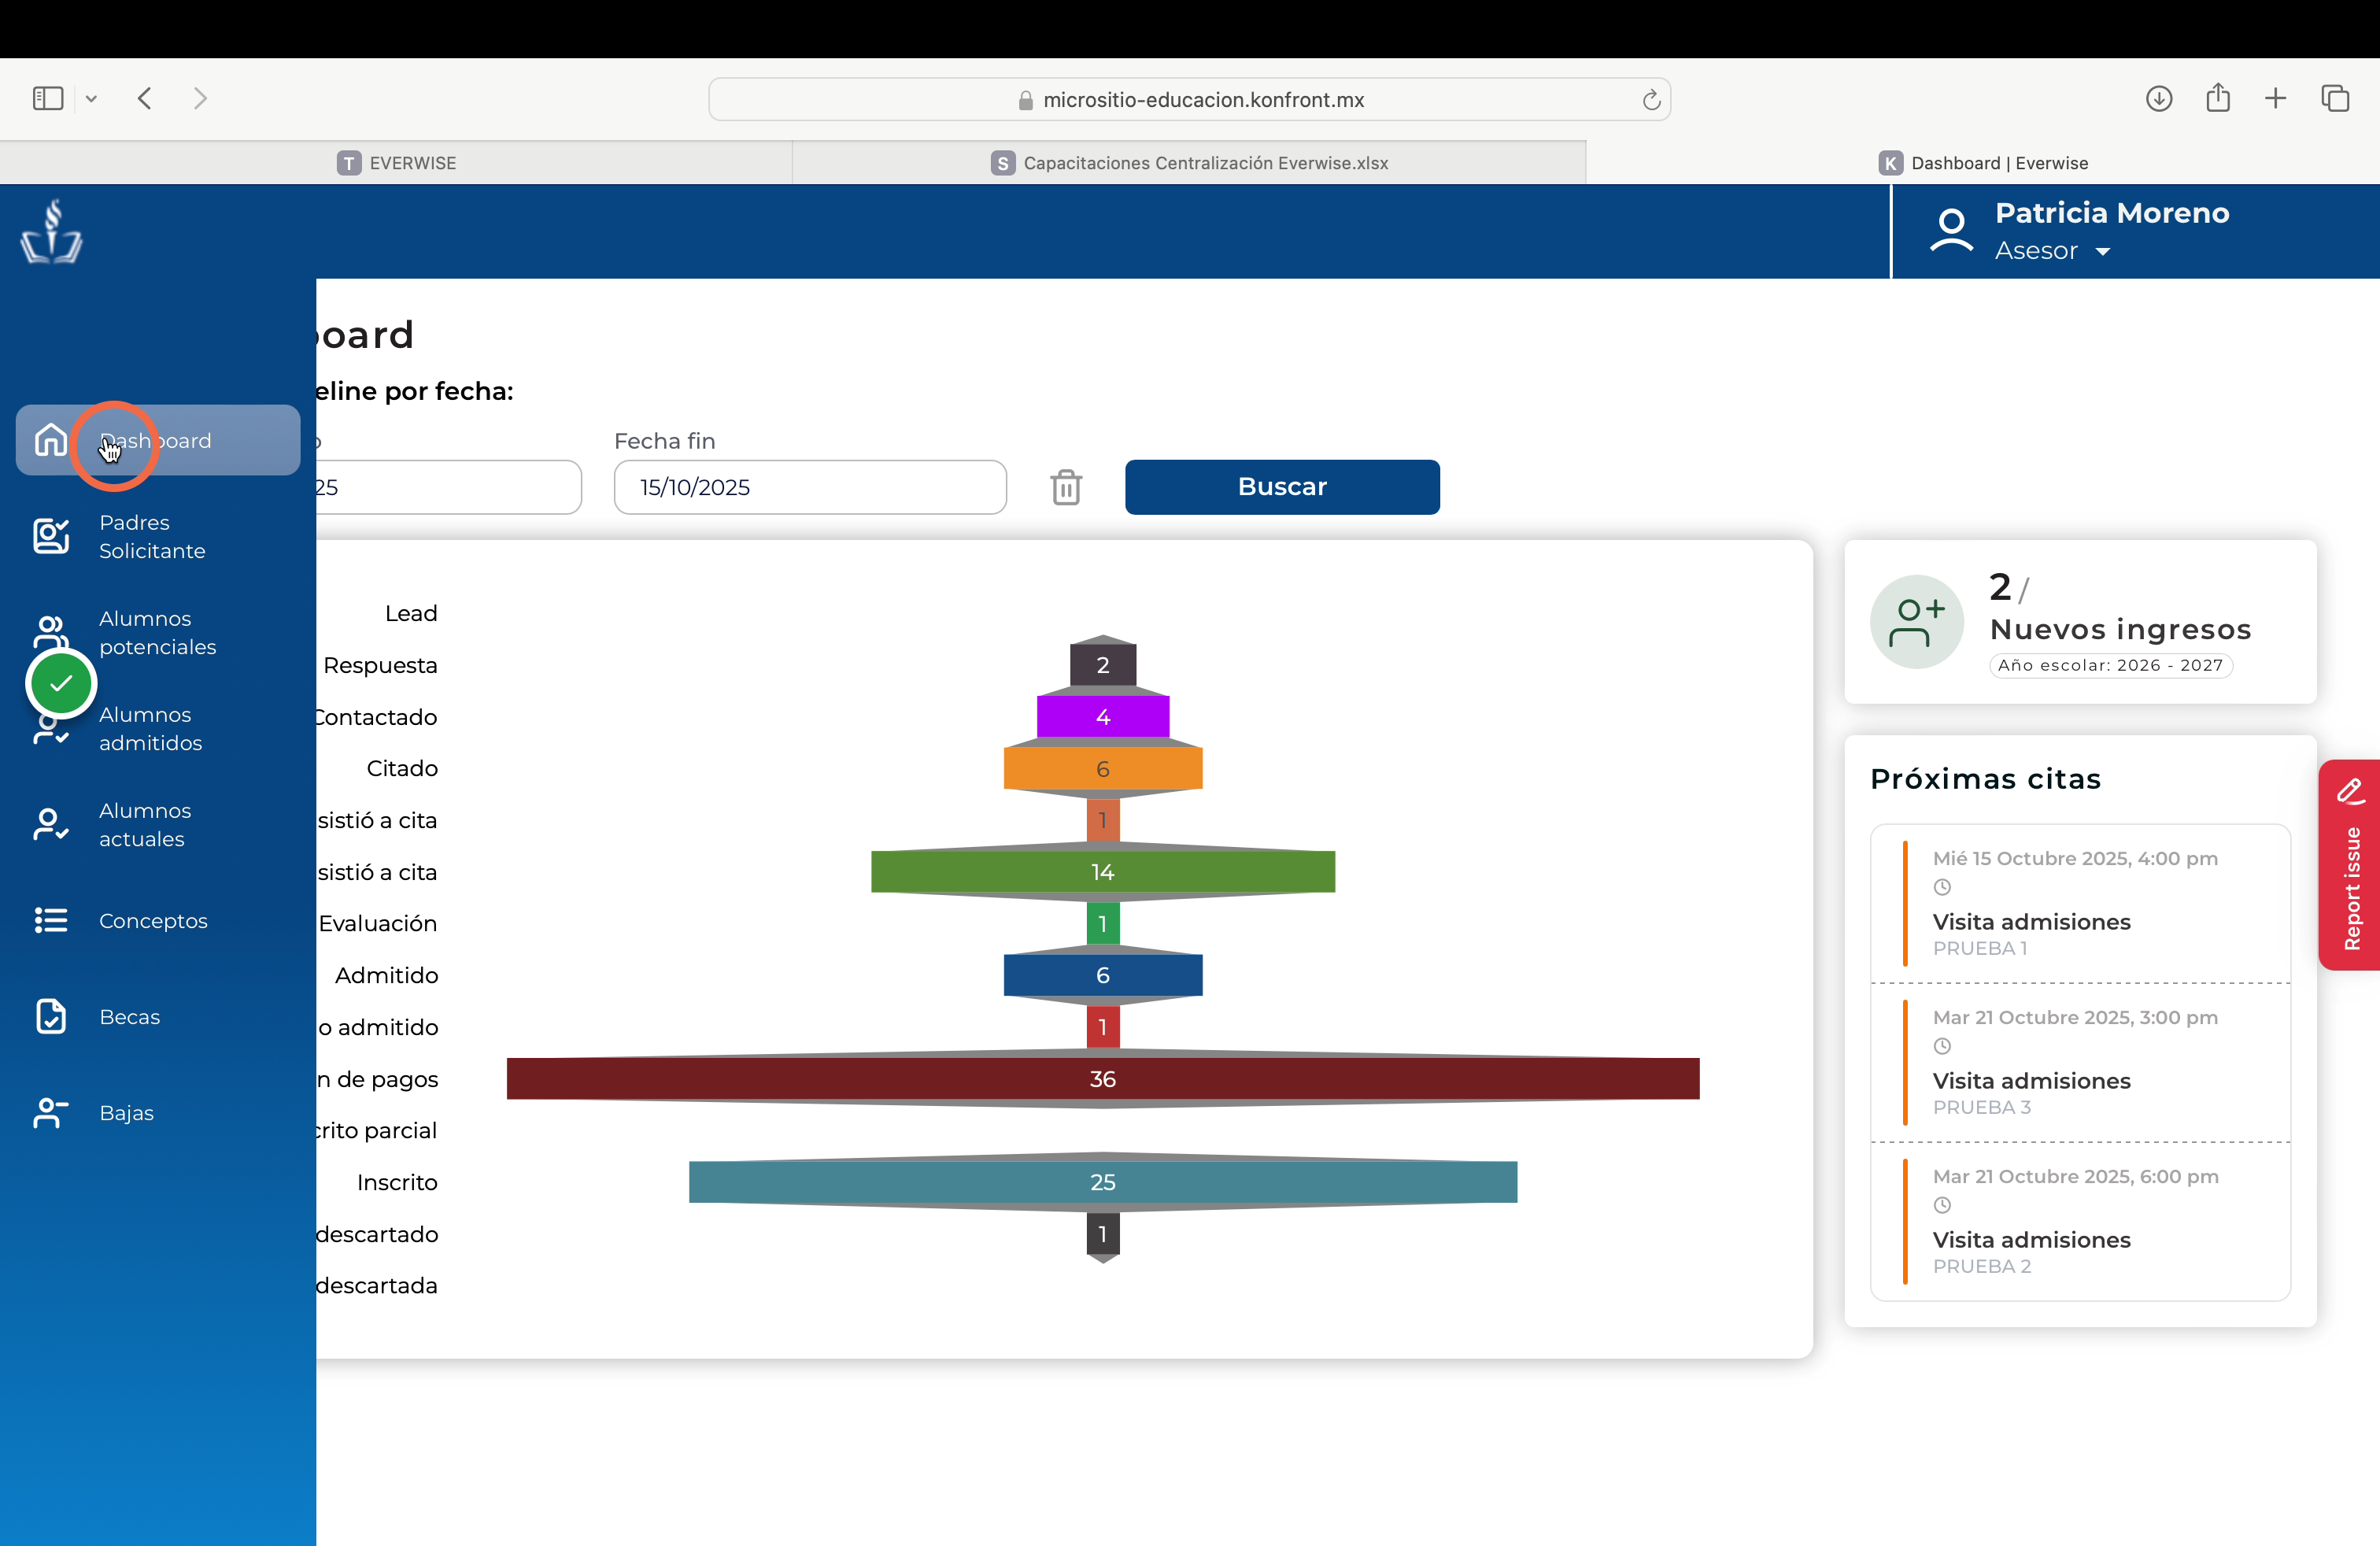The image size is (2380, 1546).
Task: Click the Mié 15 Octubre 2025, 4:00 pm date
Action: (x=2075, y=858)
